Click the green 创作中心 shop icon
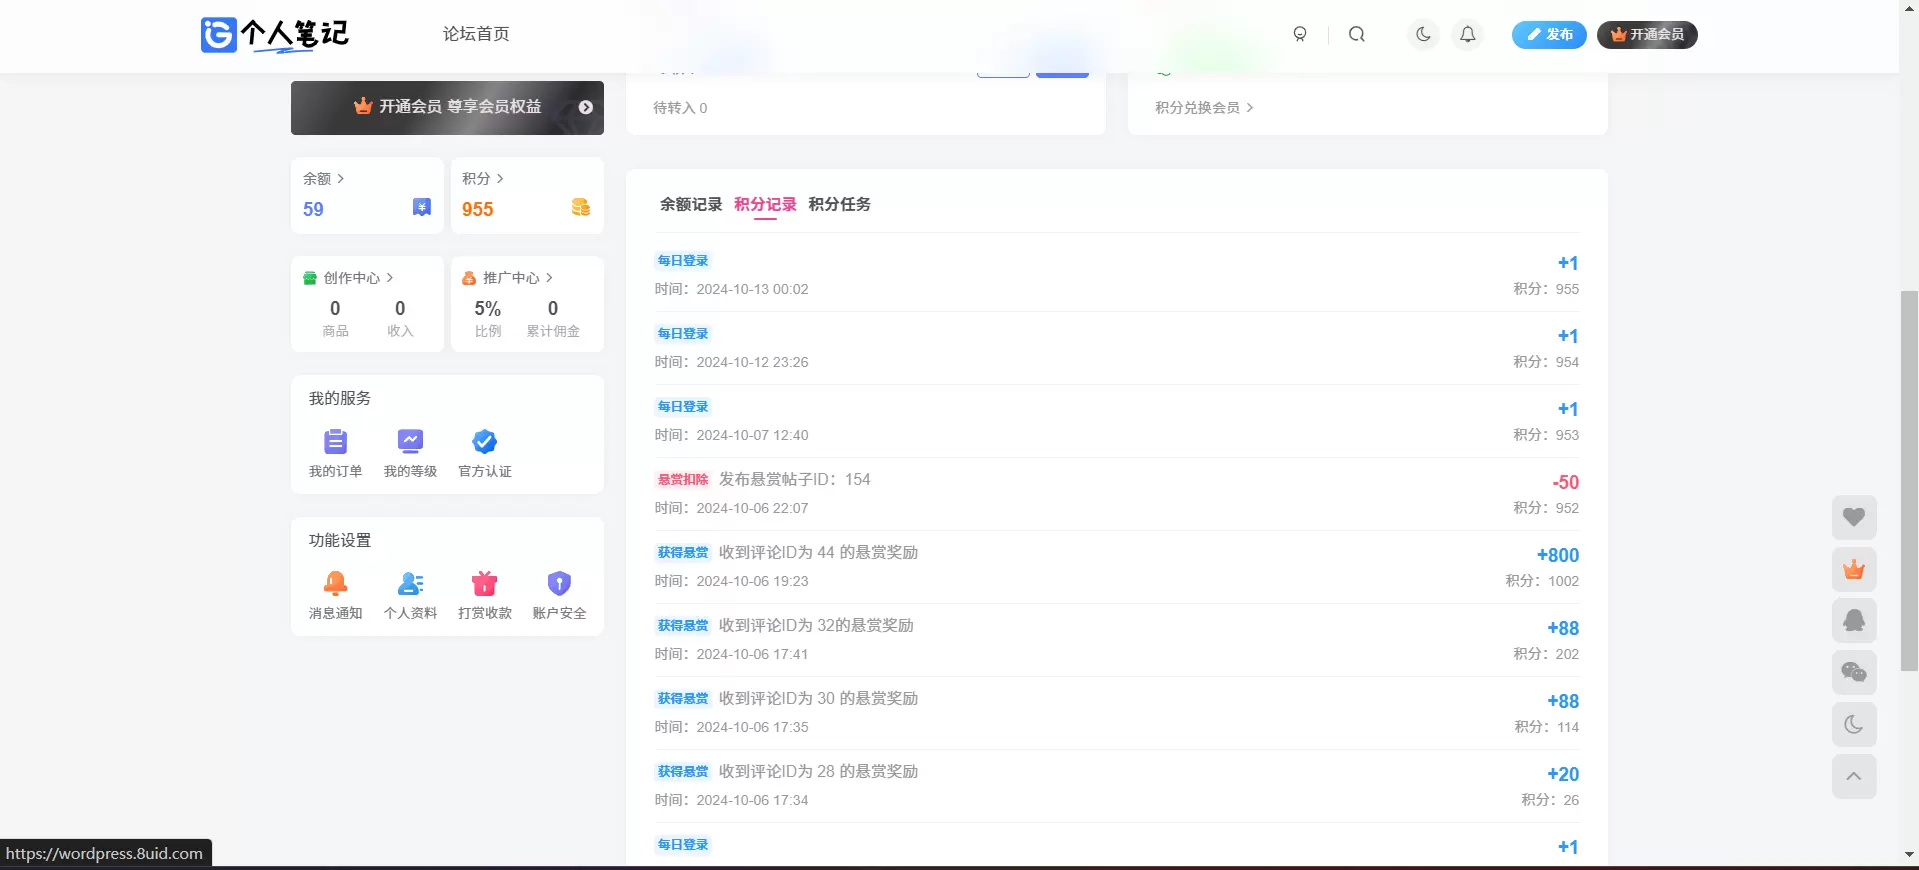This screenshot has height=870, width=1919. coord(310,278)
